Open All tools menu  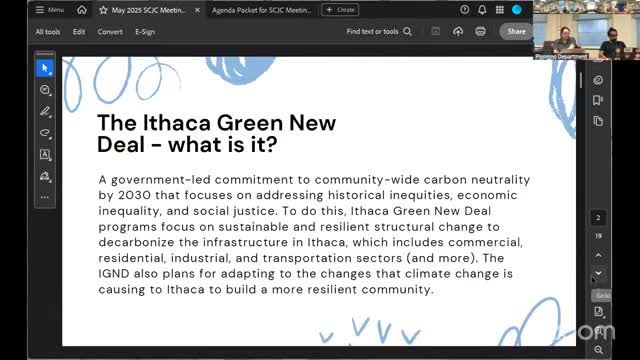(48, 32)
